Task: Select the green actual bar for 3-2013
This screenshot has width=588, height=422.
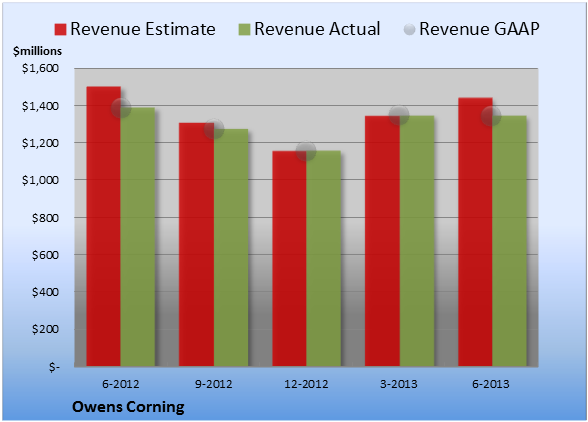Action: pos(417,241)
